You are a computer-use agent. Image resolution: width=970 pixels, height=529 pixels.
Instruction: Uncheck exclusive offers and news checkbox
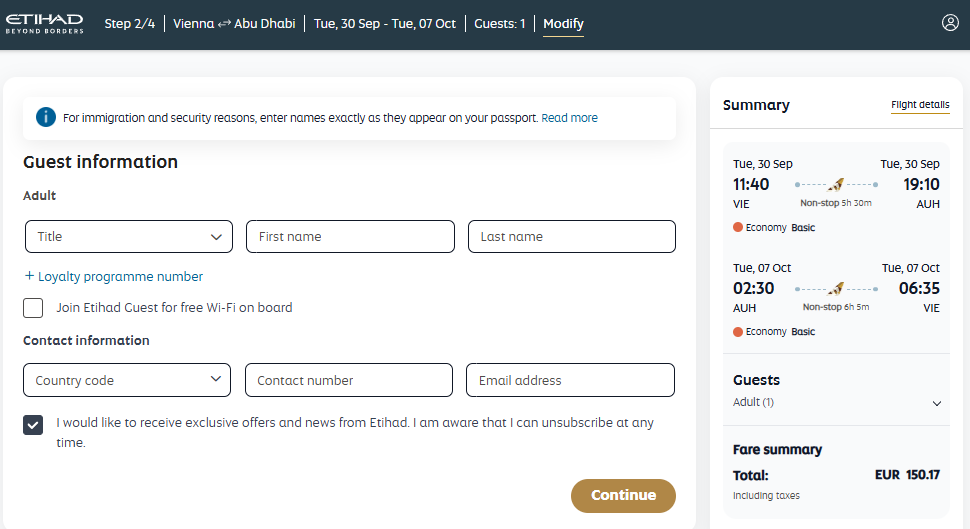33,425
